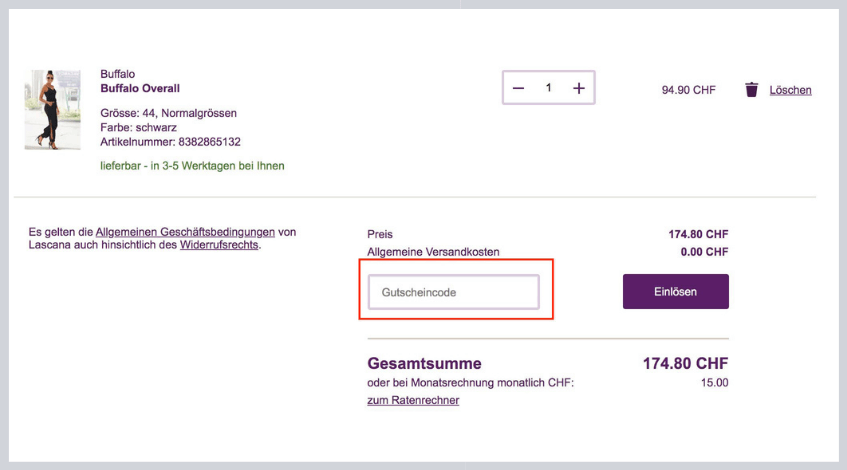The image size is (847, 470).
Task: Click the Einlösen button
Action: coord(675,291)
